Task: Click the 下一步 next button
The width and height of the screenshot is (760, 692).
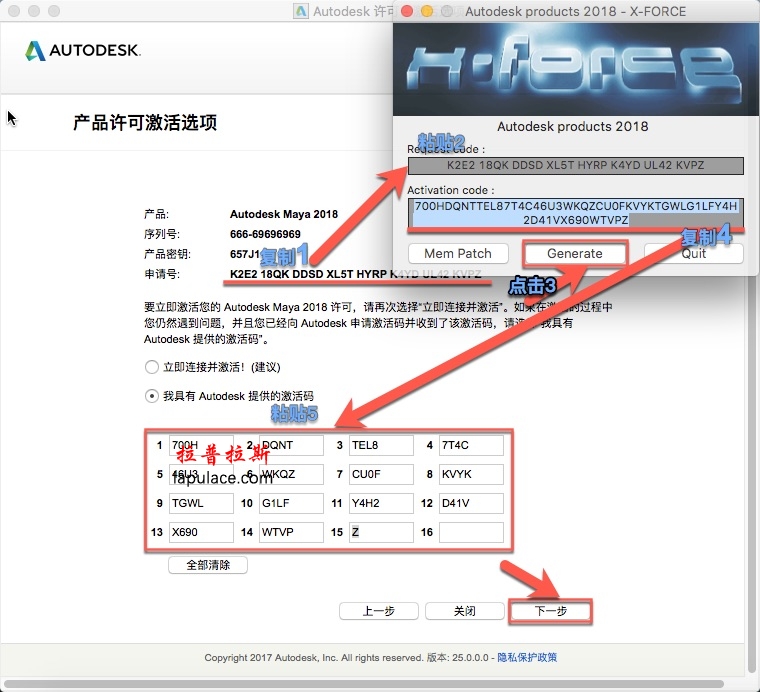Action: pyautogui.click(x=551, y=611)
